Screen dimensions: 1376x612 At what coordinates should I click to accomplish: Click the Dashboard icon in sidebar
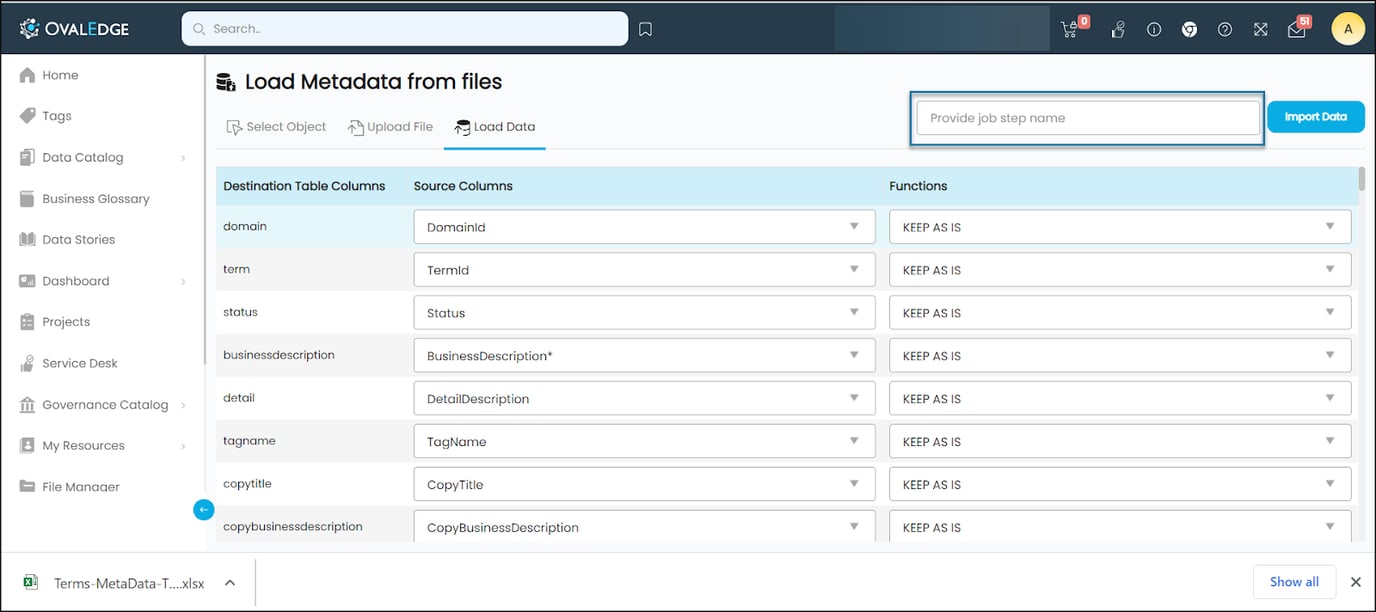click(x=27, y=281)
